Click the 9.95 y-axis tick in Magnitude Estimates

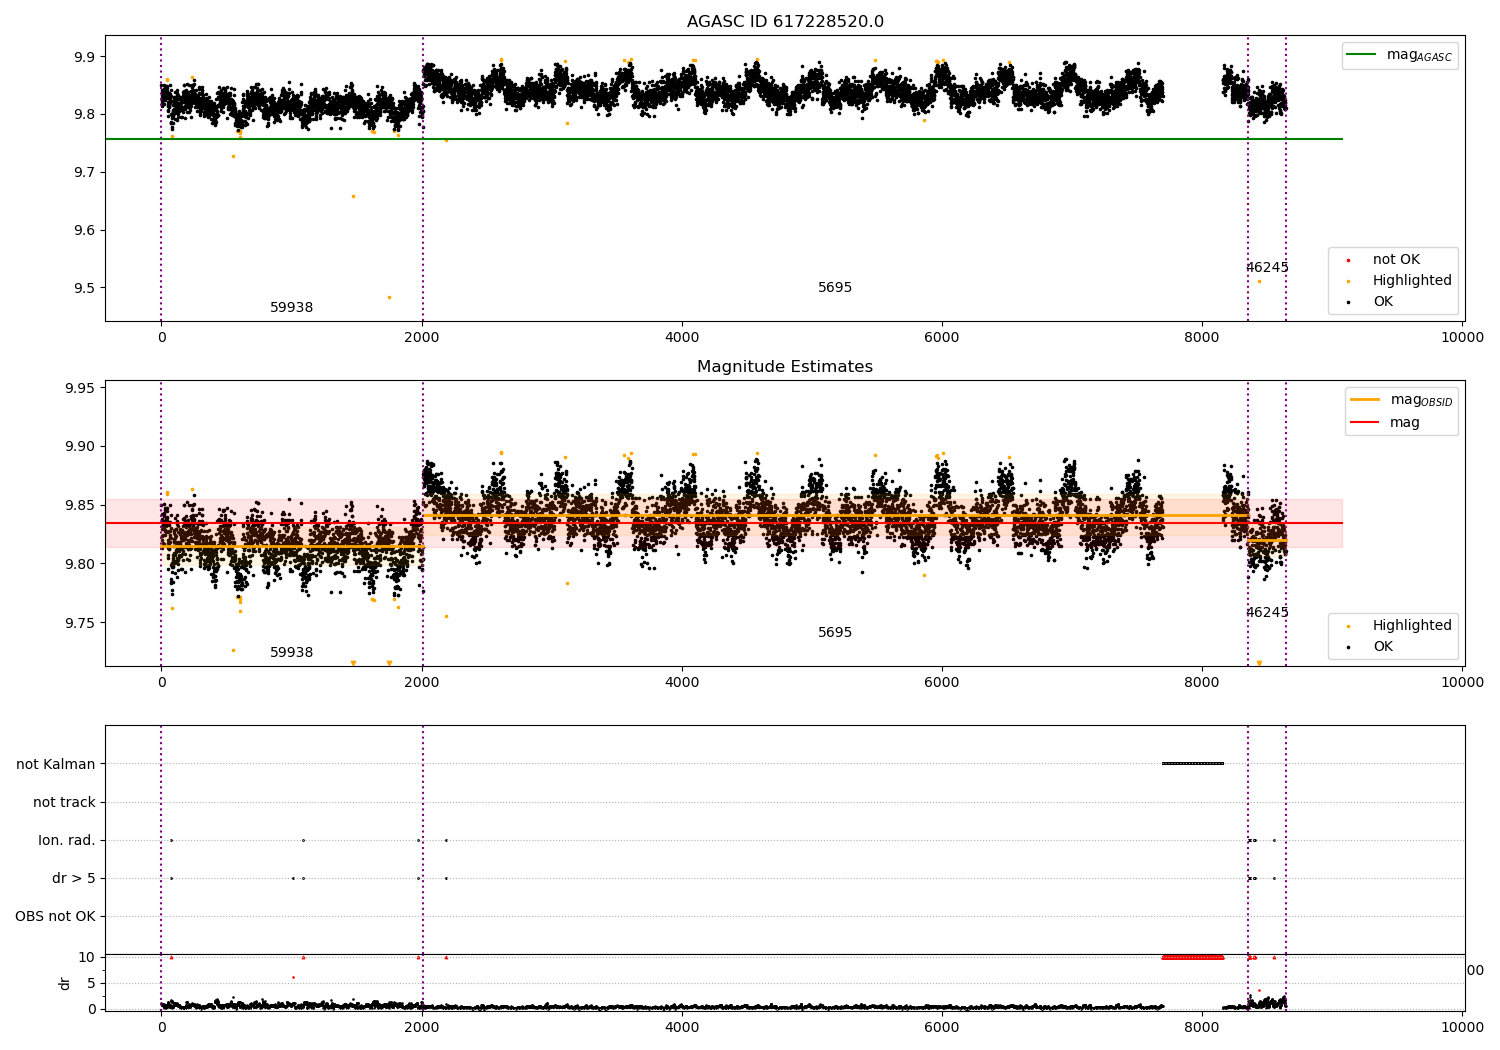click(80, 389)
